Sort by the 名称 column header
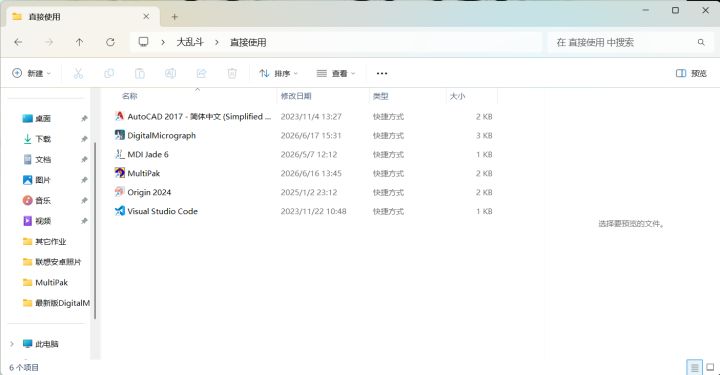The width and height of the screenshot is (720, 375). [x=129, y=96]
